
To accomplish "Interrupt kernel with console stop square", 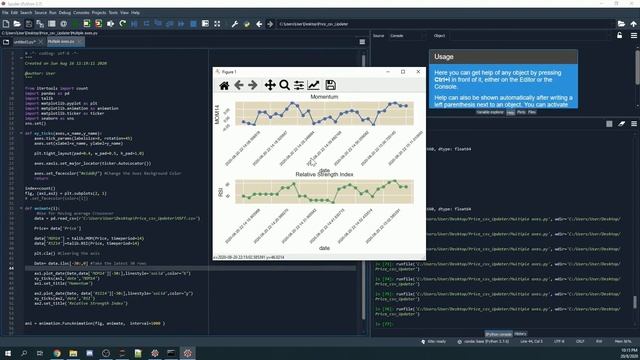I will (609, 124).
